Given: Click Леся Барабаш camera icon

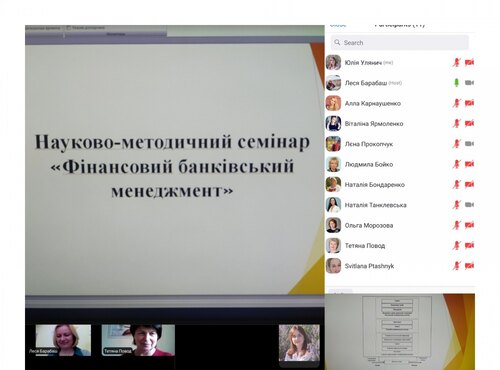Looking at the screenshot, I should point(469,83).
